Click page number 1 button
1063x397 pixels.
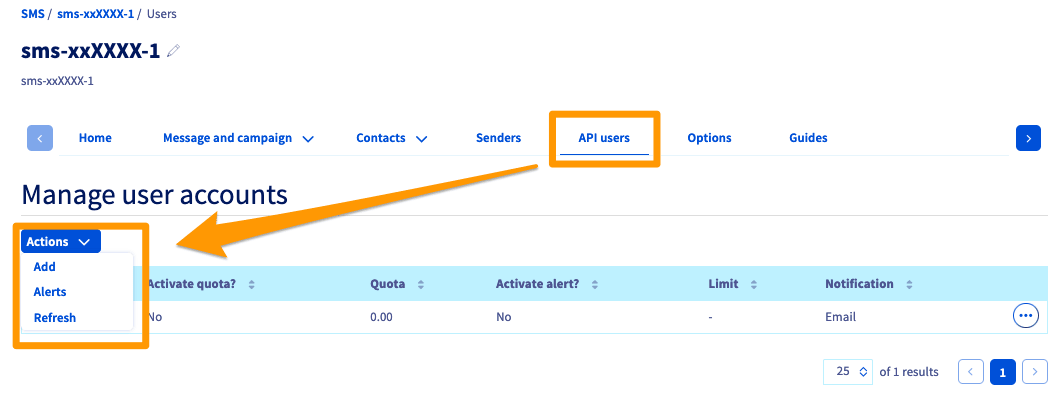[1003, 371]
